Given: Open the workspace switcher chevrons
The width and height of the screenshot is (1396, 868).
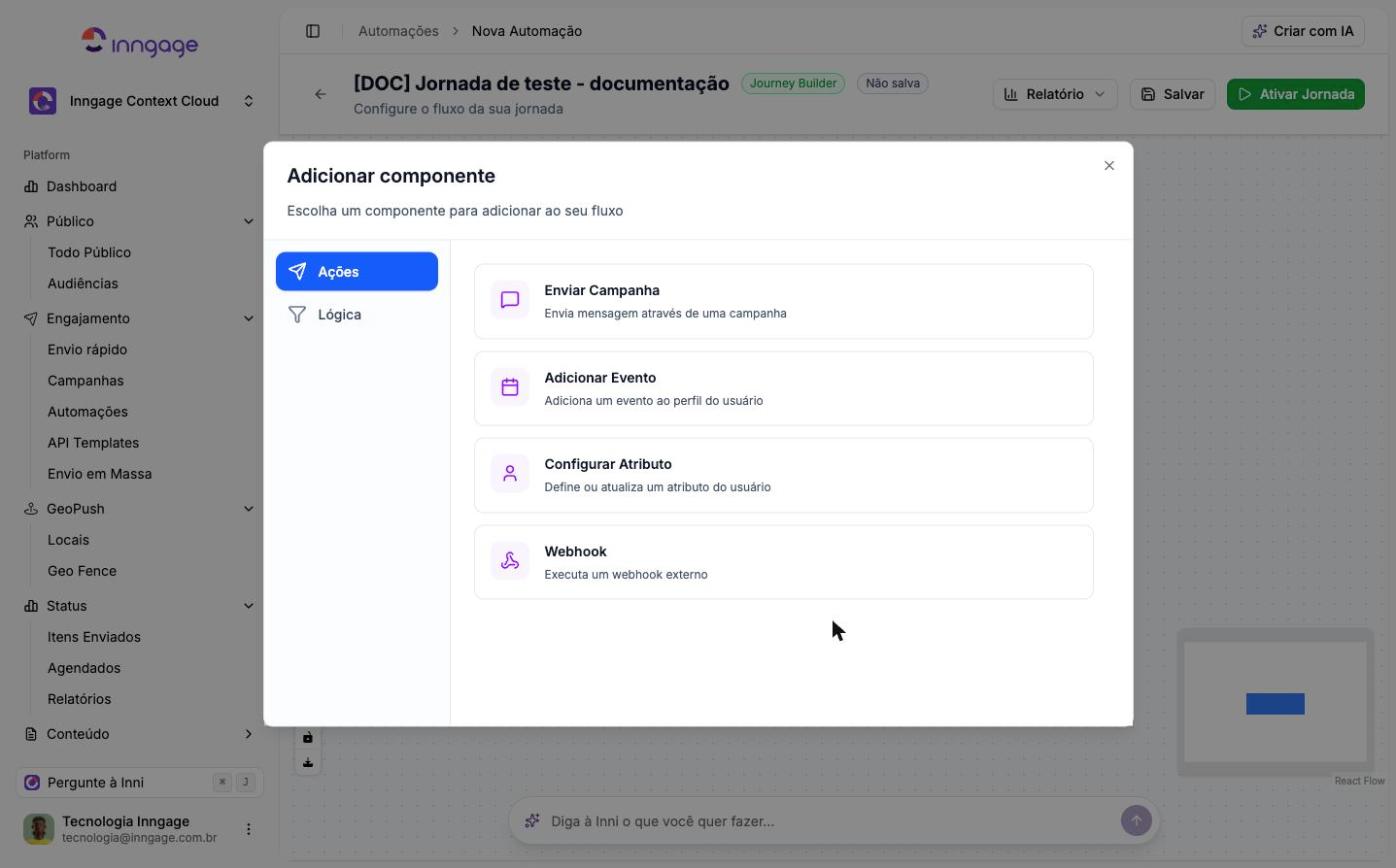Looking at the screenshot, I should [249, 101].
